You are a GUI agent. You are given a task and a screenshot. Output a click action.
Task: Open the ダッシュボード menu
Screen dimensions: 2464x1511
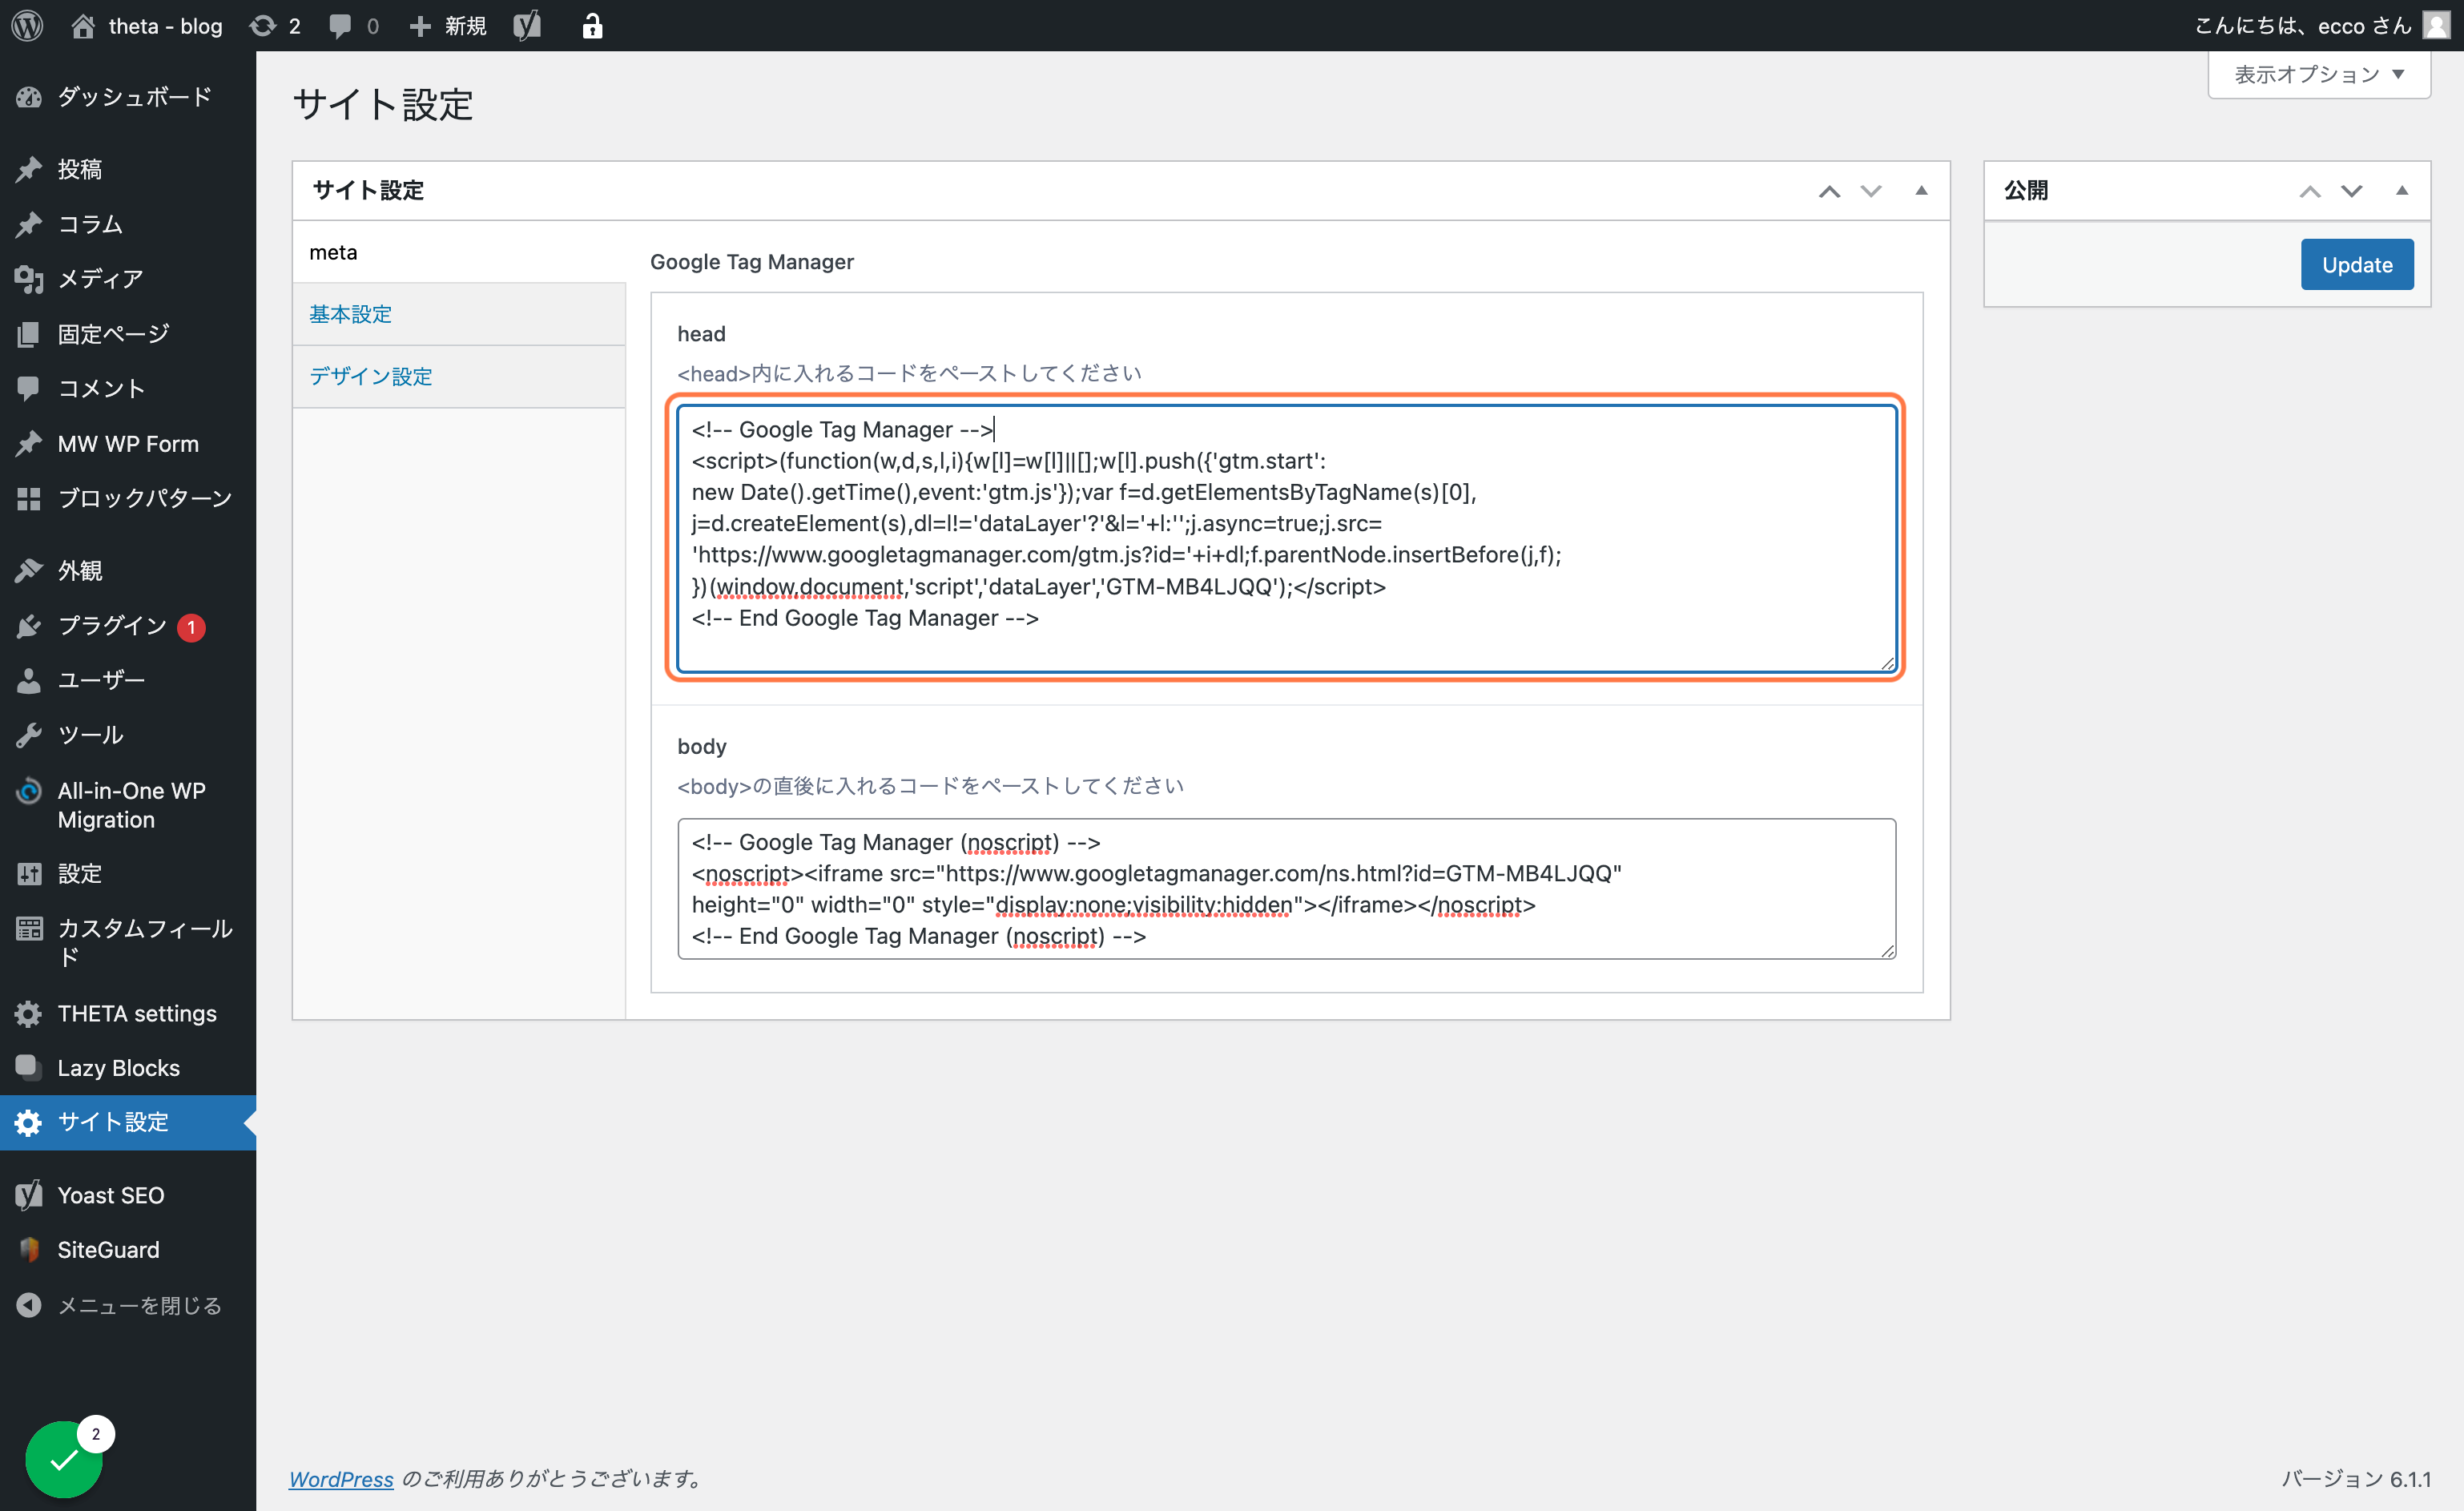(x=128, y=97)
